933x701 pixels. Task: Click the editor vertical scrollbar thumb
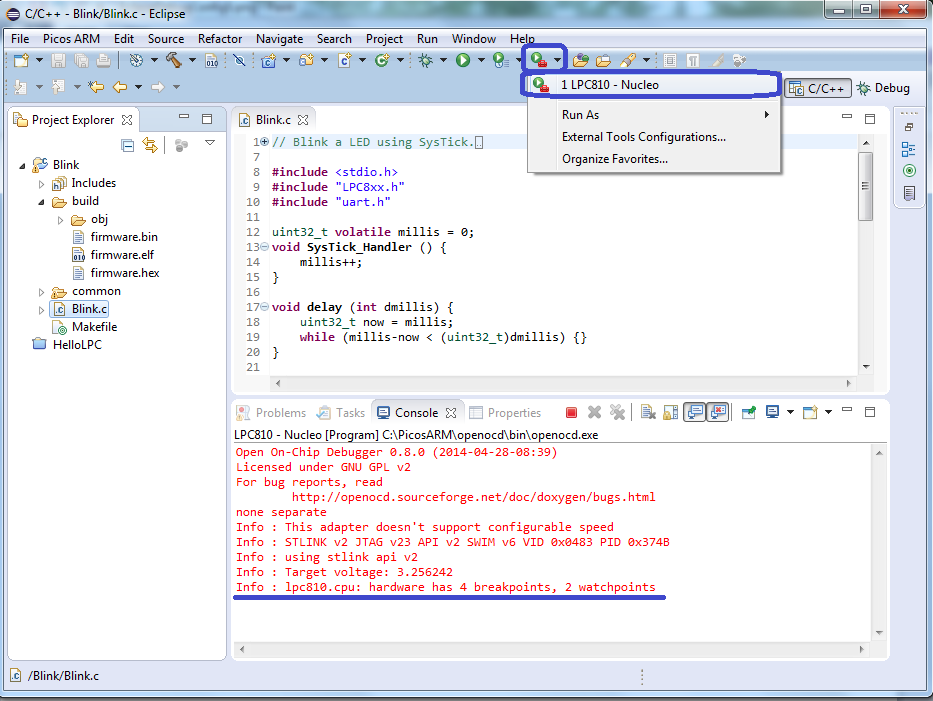(x=866, y=186)
